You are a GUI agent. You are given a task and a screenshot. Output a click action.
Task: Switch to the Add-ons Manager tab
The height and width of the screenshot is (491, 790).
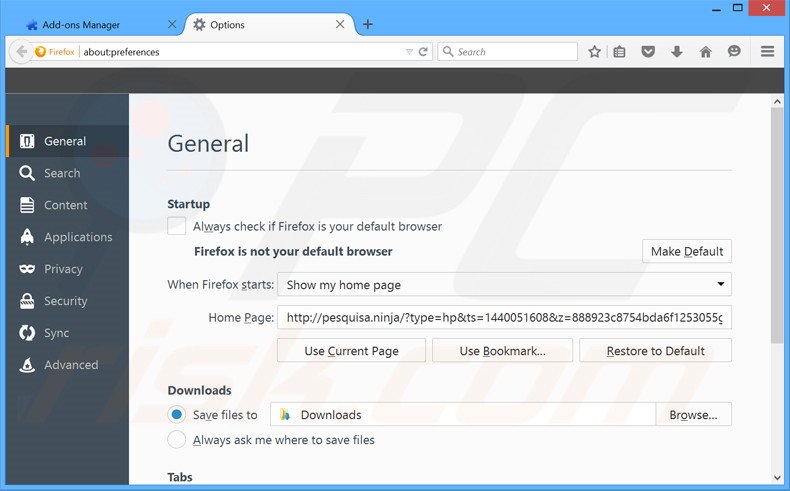tap(88, 24)
